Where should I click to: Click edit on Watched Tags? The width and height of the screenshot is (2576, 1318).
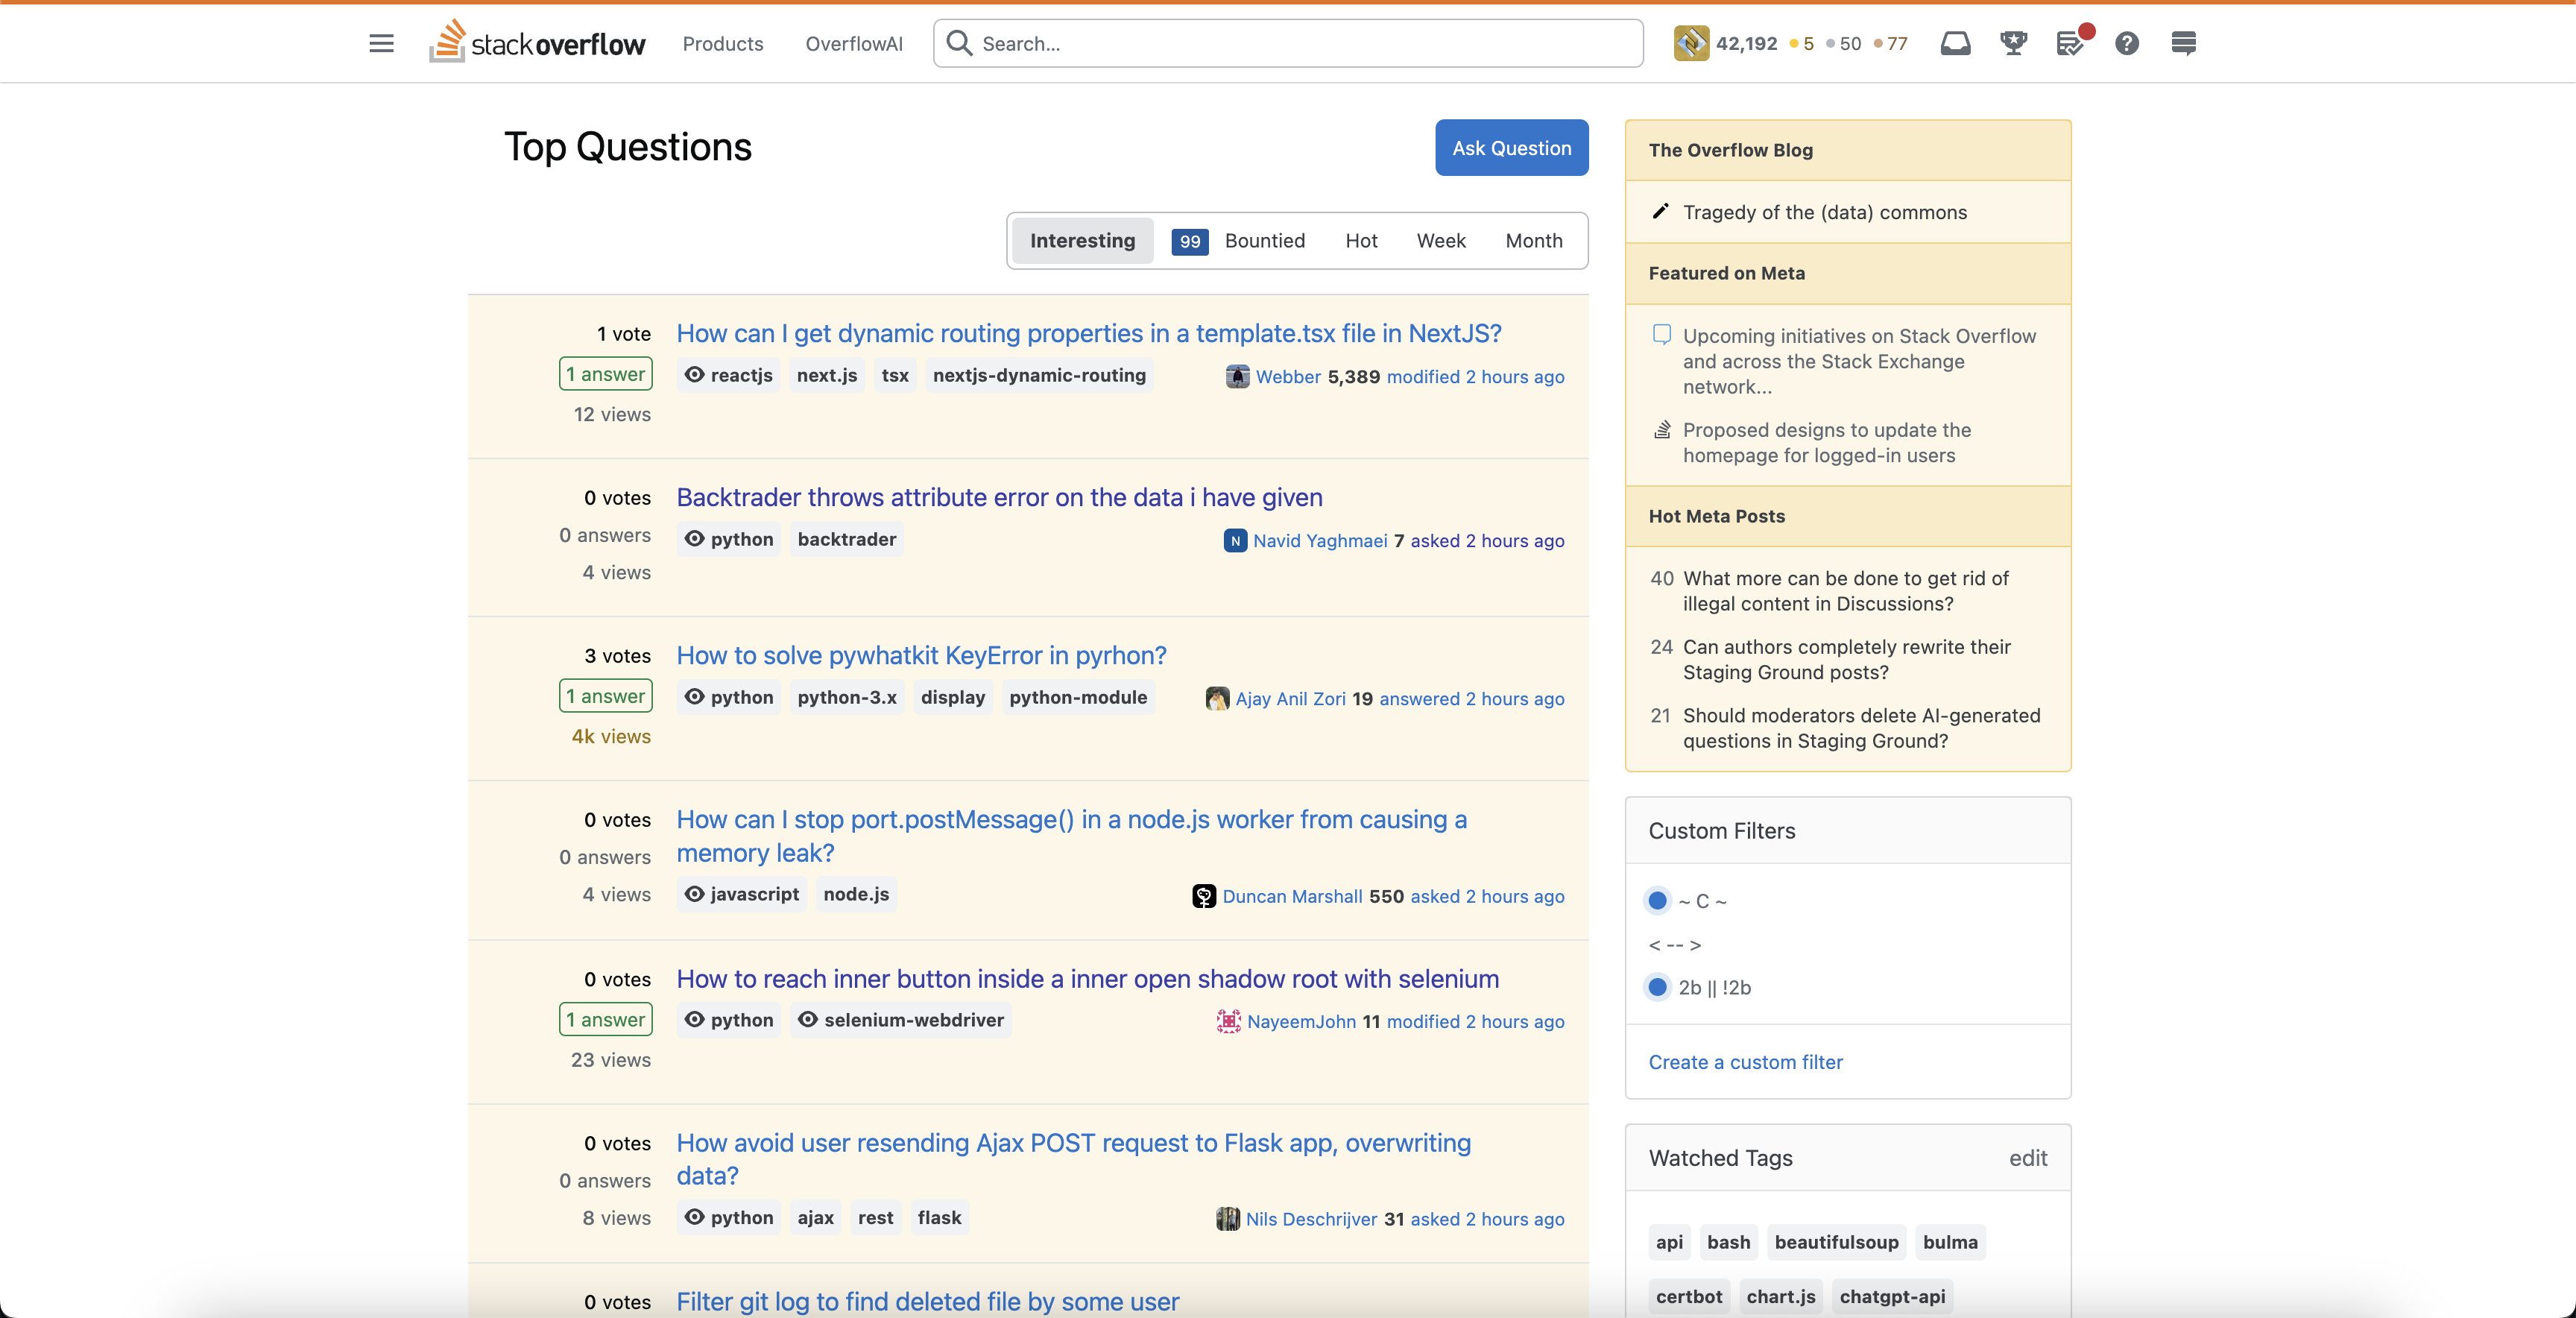(x=2027, y=1158)
